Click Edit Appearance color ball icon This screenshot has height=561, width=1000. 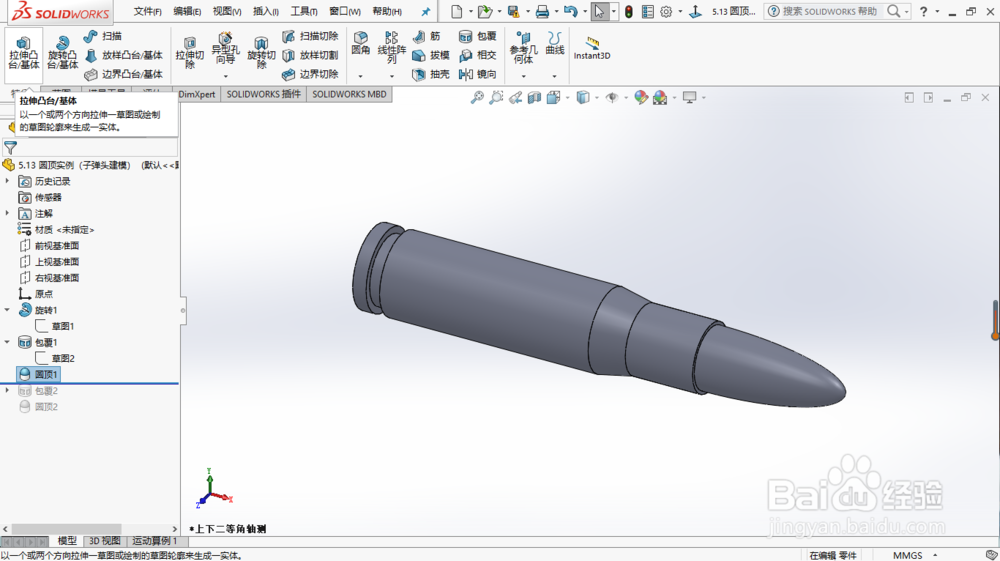tap(641, 98)
